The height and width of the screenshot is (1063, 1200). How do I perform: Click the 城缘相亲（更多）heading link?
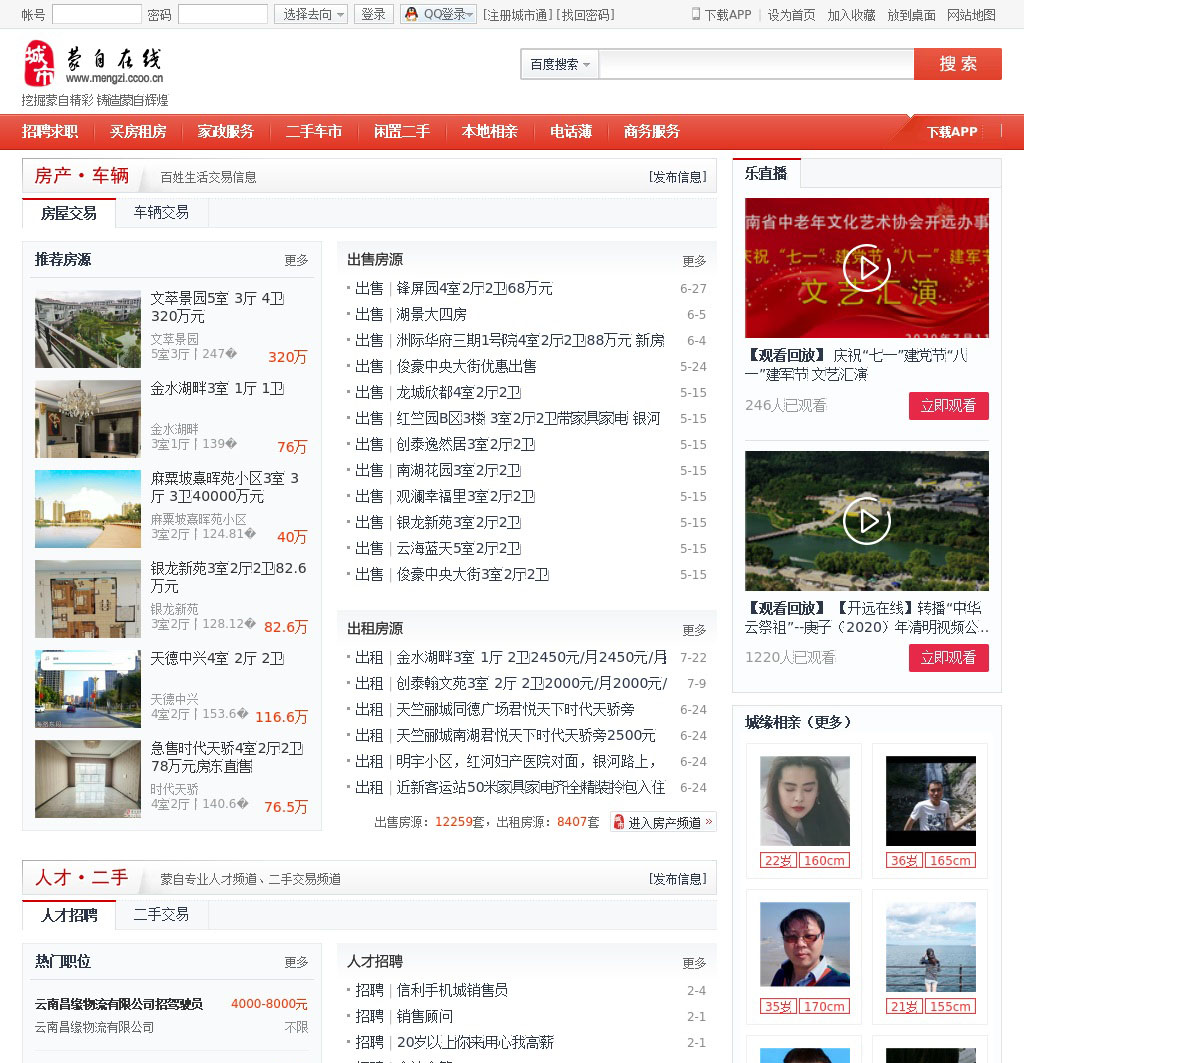tap(798, 722)
